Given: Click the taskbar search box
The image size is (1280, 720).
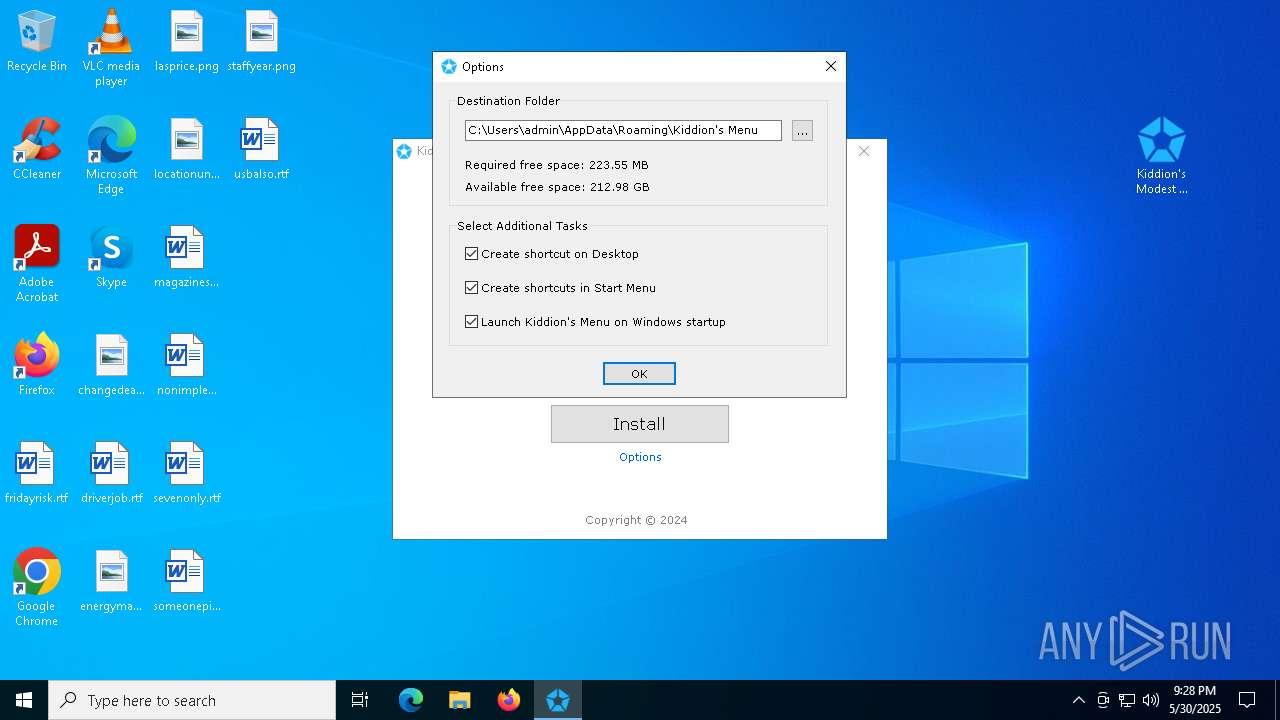Looking at the screenshot, I should point(192,700).
